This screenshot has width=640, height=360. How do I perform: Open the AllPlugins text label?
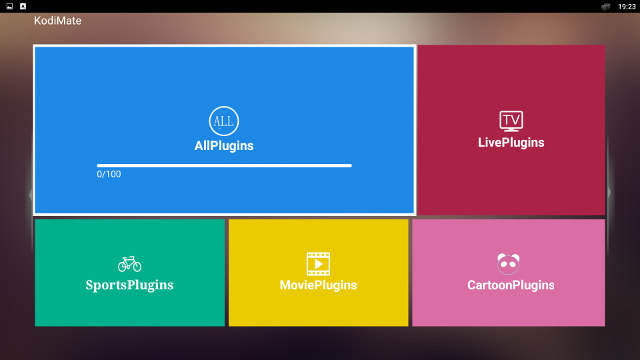pos(224,146)
